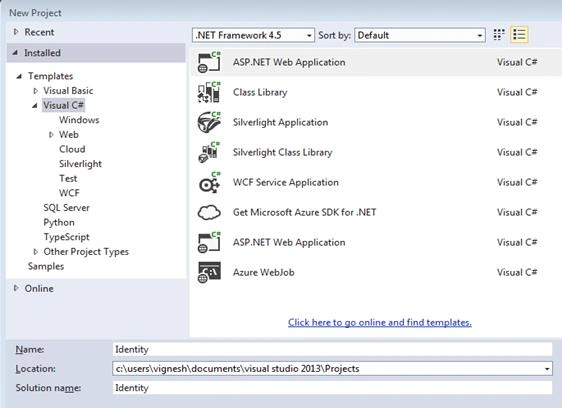The image size is (562, 408).
Task: Collapse the Visual C# tree node
Action: [35, 105]
